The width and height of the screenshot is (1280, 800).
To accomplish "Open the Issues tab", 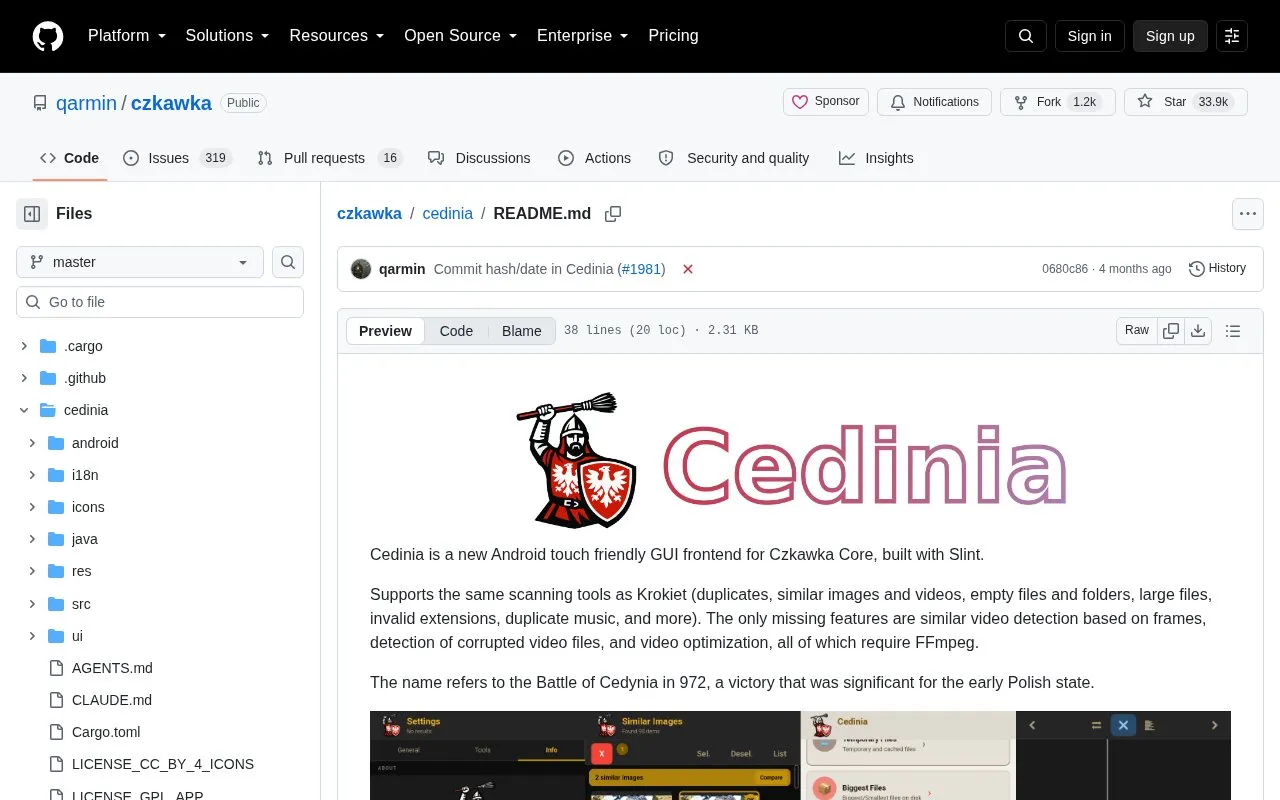I will (177, 158).
